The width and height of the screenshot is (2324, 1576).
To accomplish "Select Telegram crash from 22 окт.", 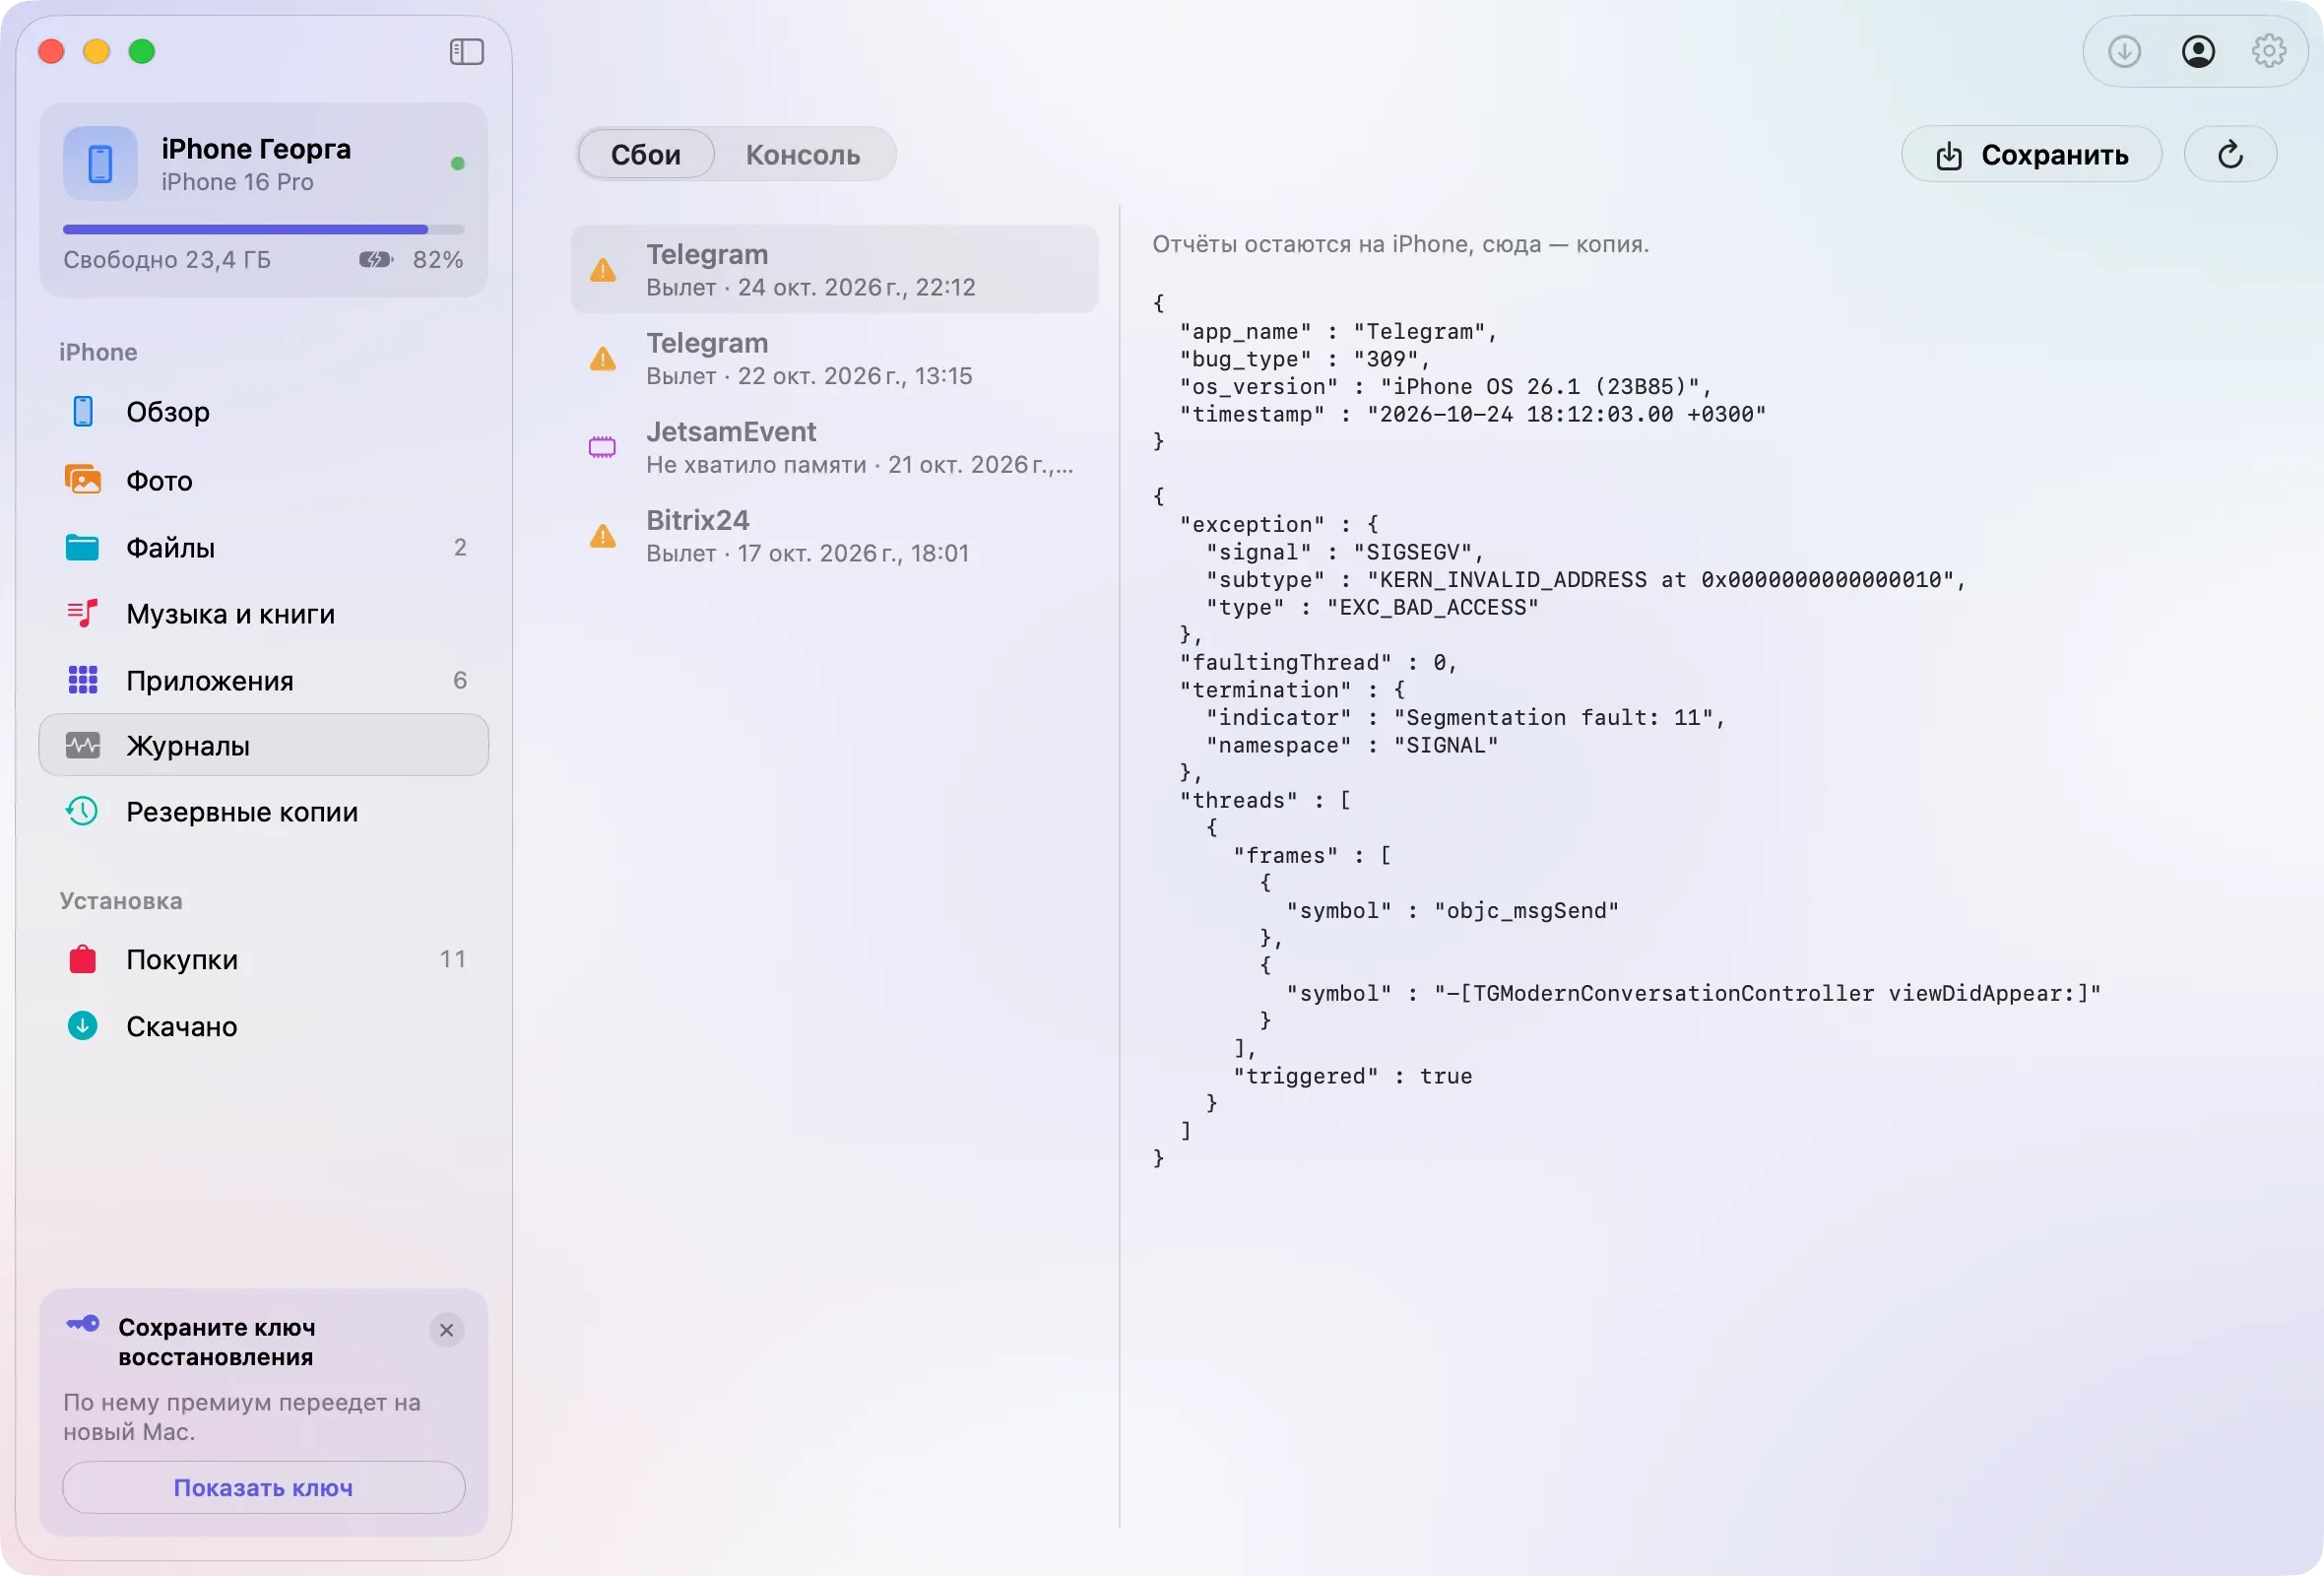I will click(834, 358).
